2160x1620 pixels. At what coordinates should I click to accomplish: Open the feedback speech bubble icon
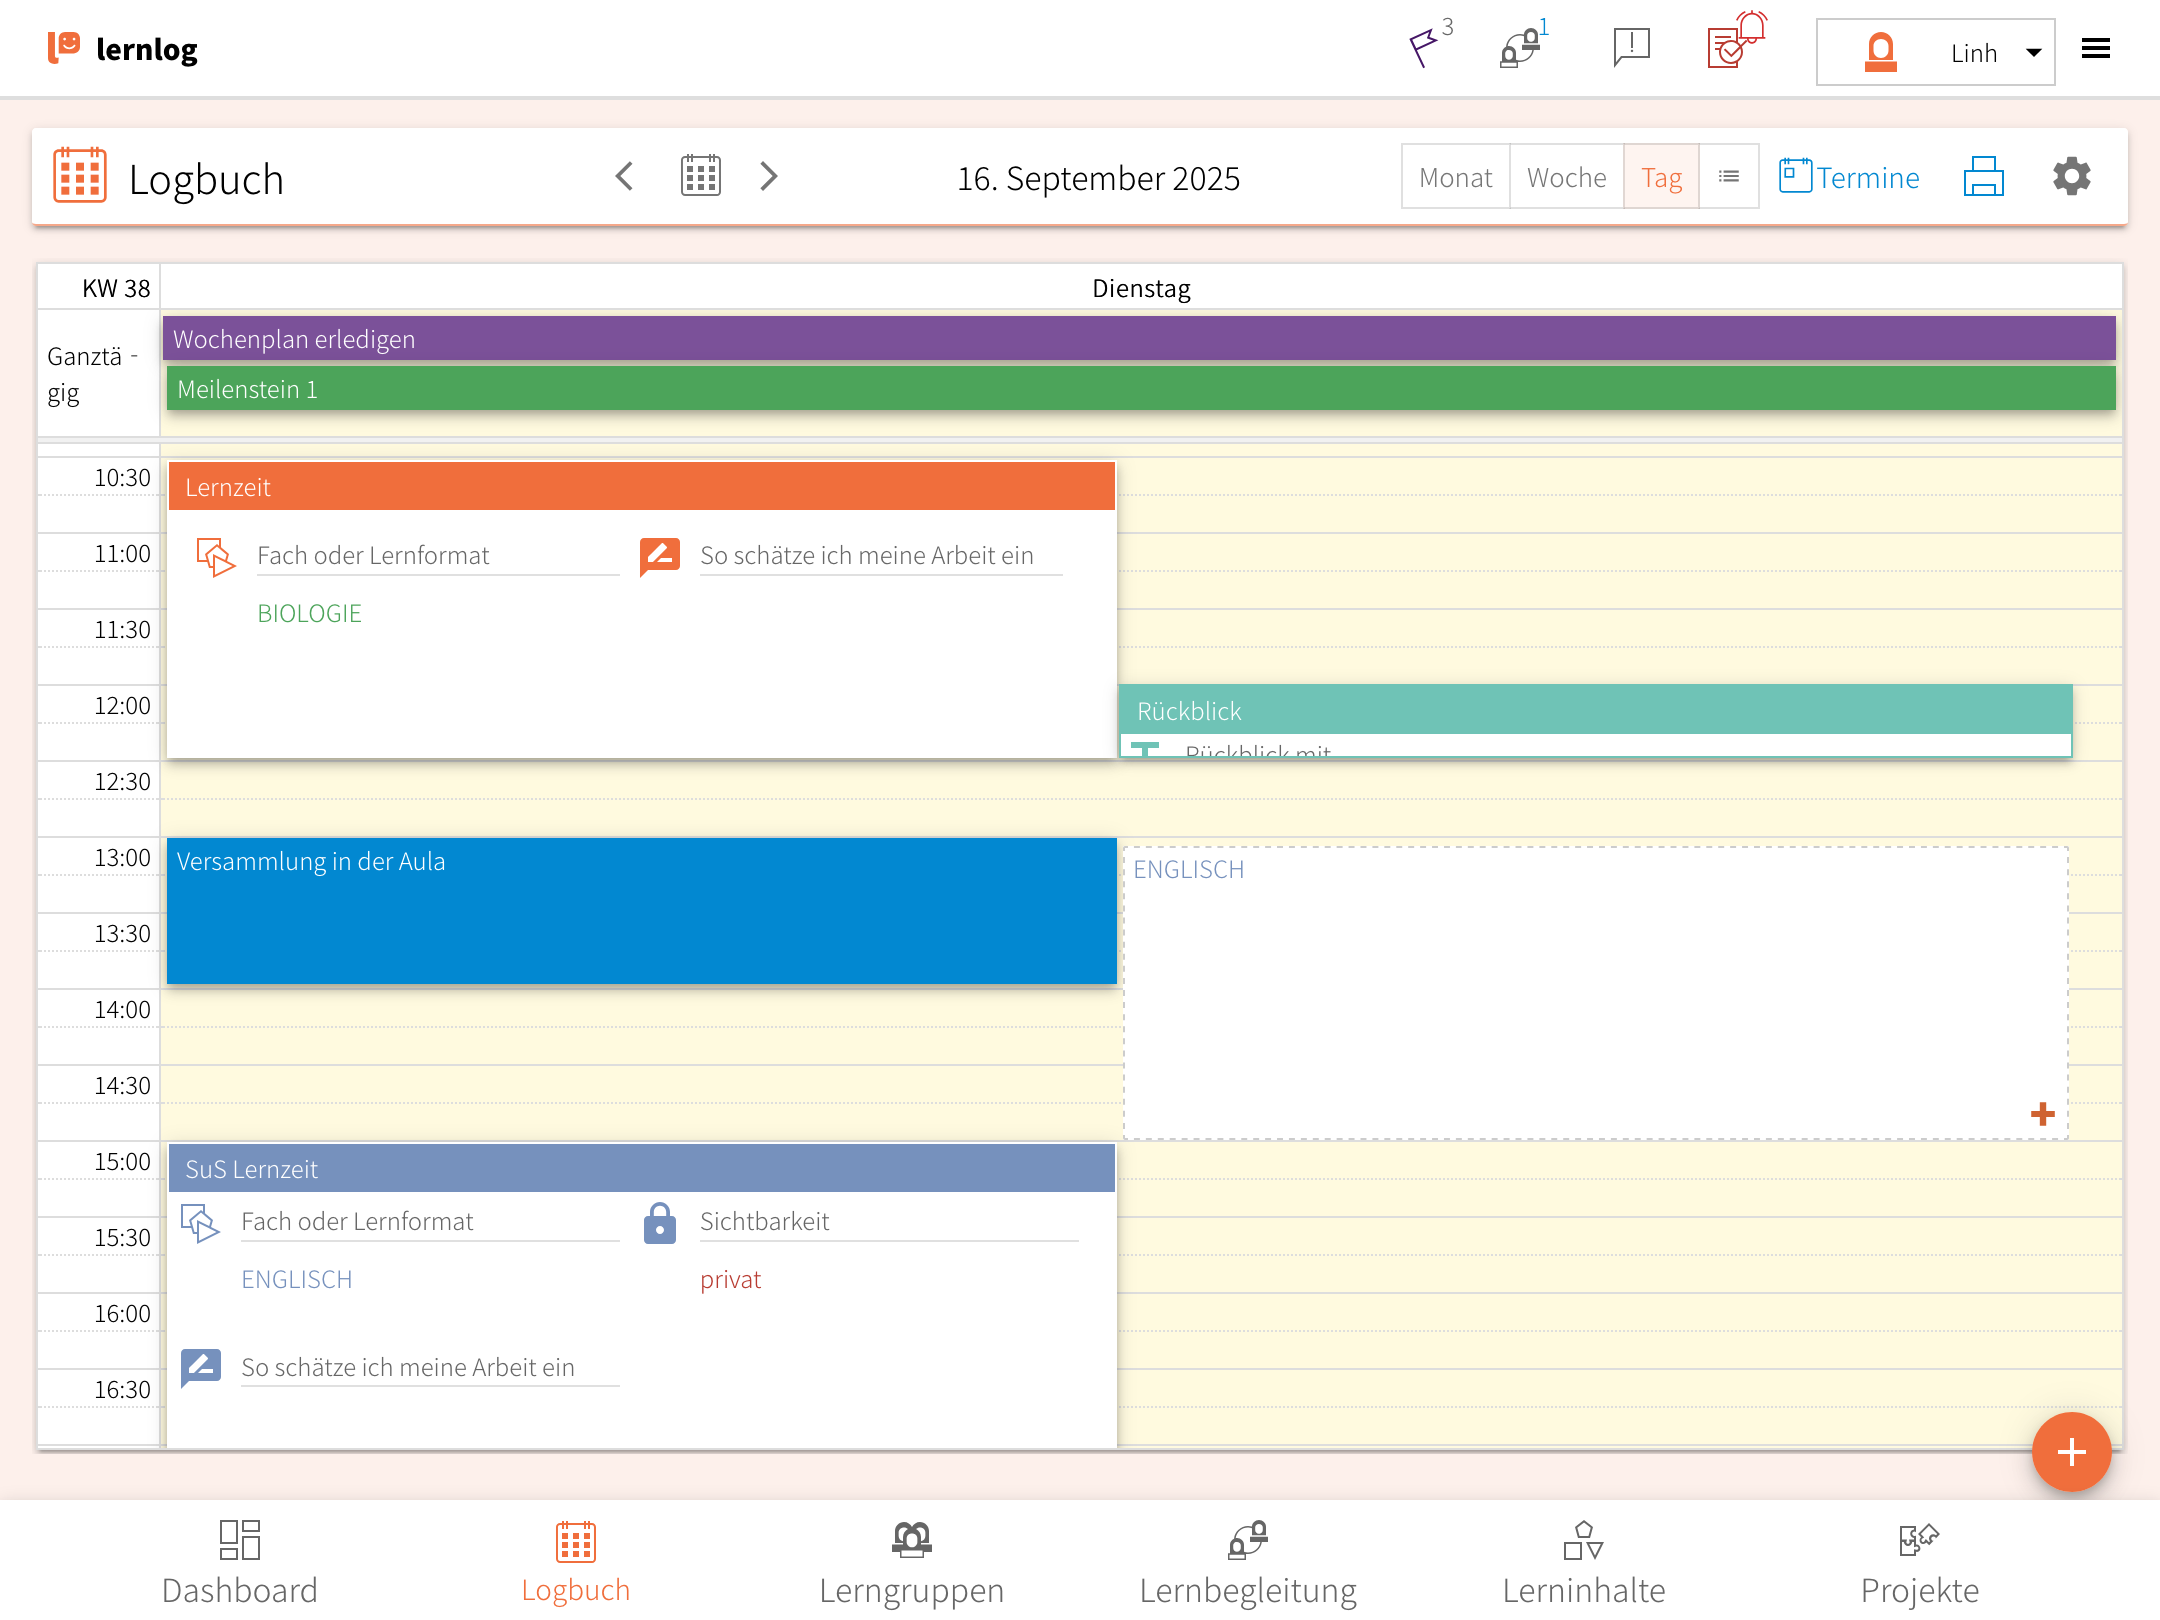[x=1631, y=47]
